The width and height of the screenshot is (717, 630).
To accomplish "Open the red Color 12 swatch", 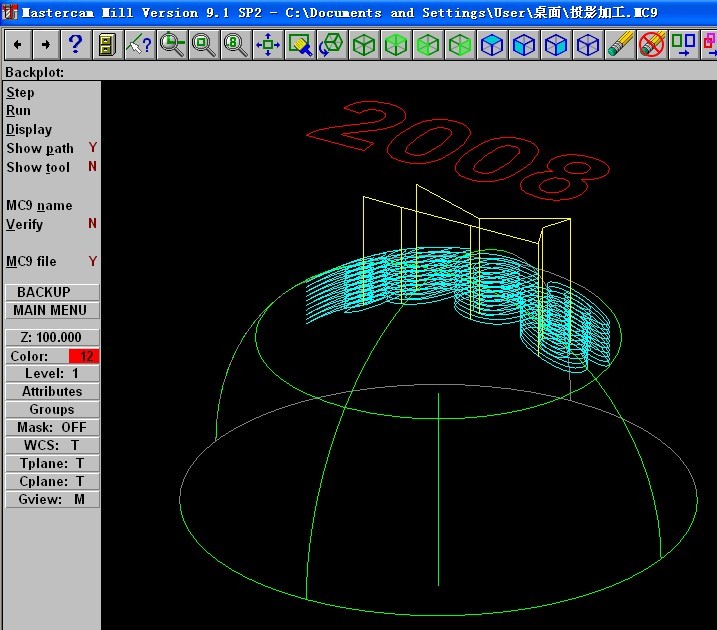I will pos(84,356).
